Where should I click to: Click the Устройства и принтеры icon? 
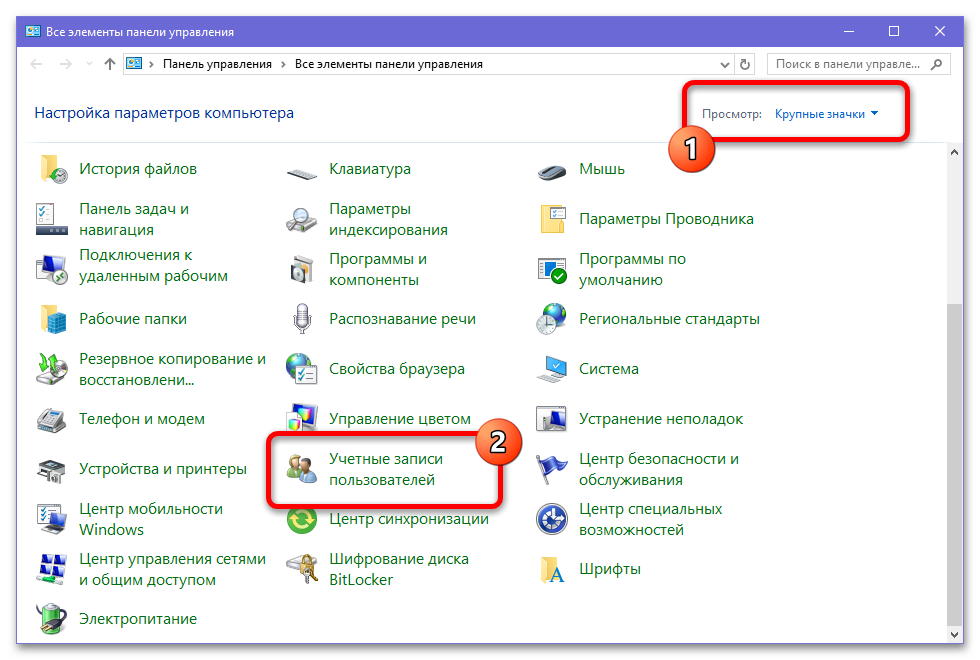click(52, 470)
